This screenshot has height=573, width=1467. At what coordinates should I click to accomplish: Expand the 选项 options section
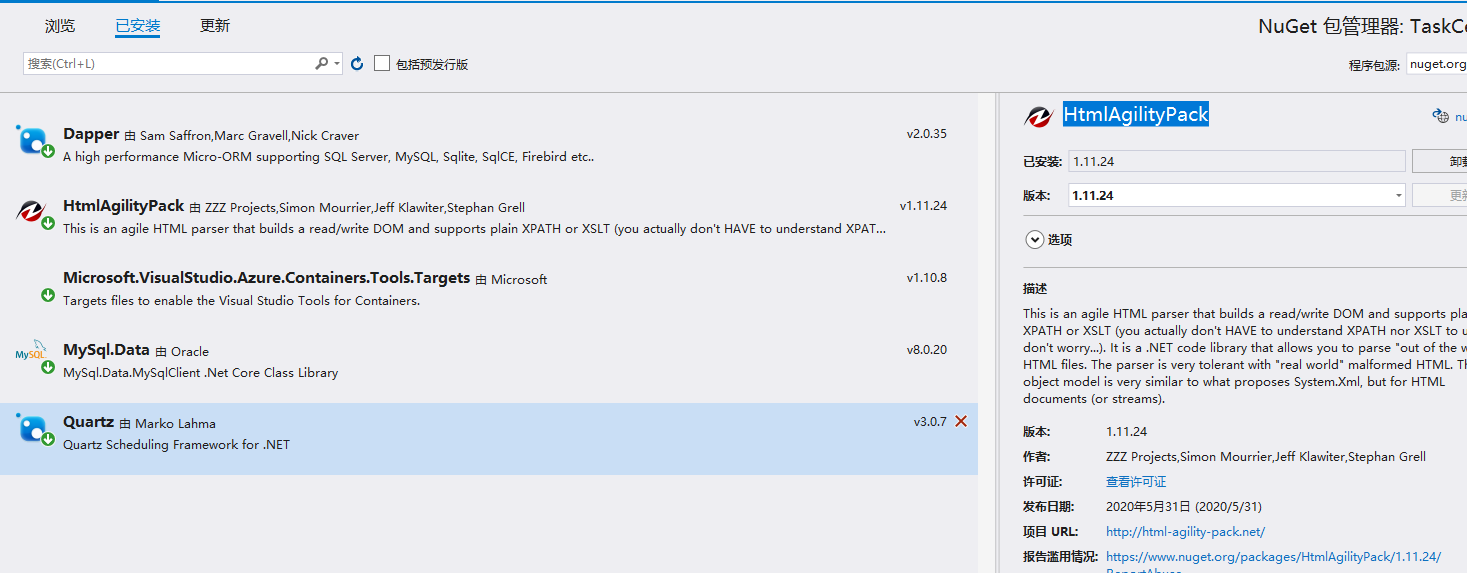point(1049,240)
